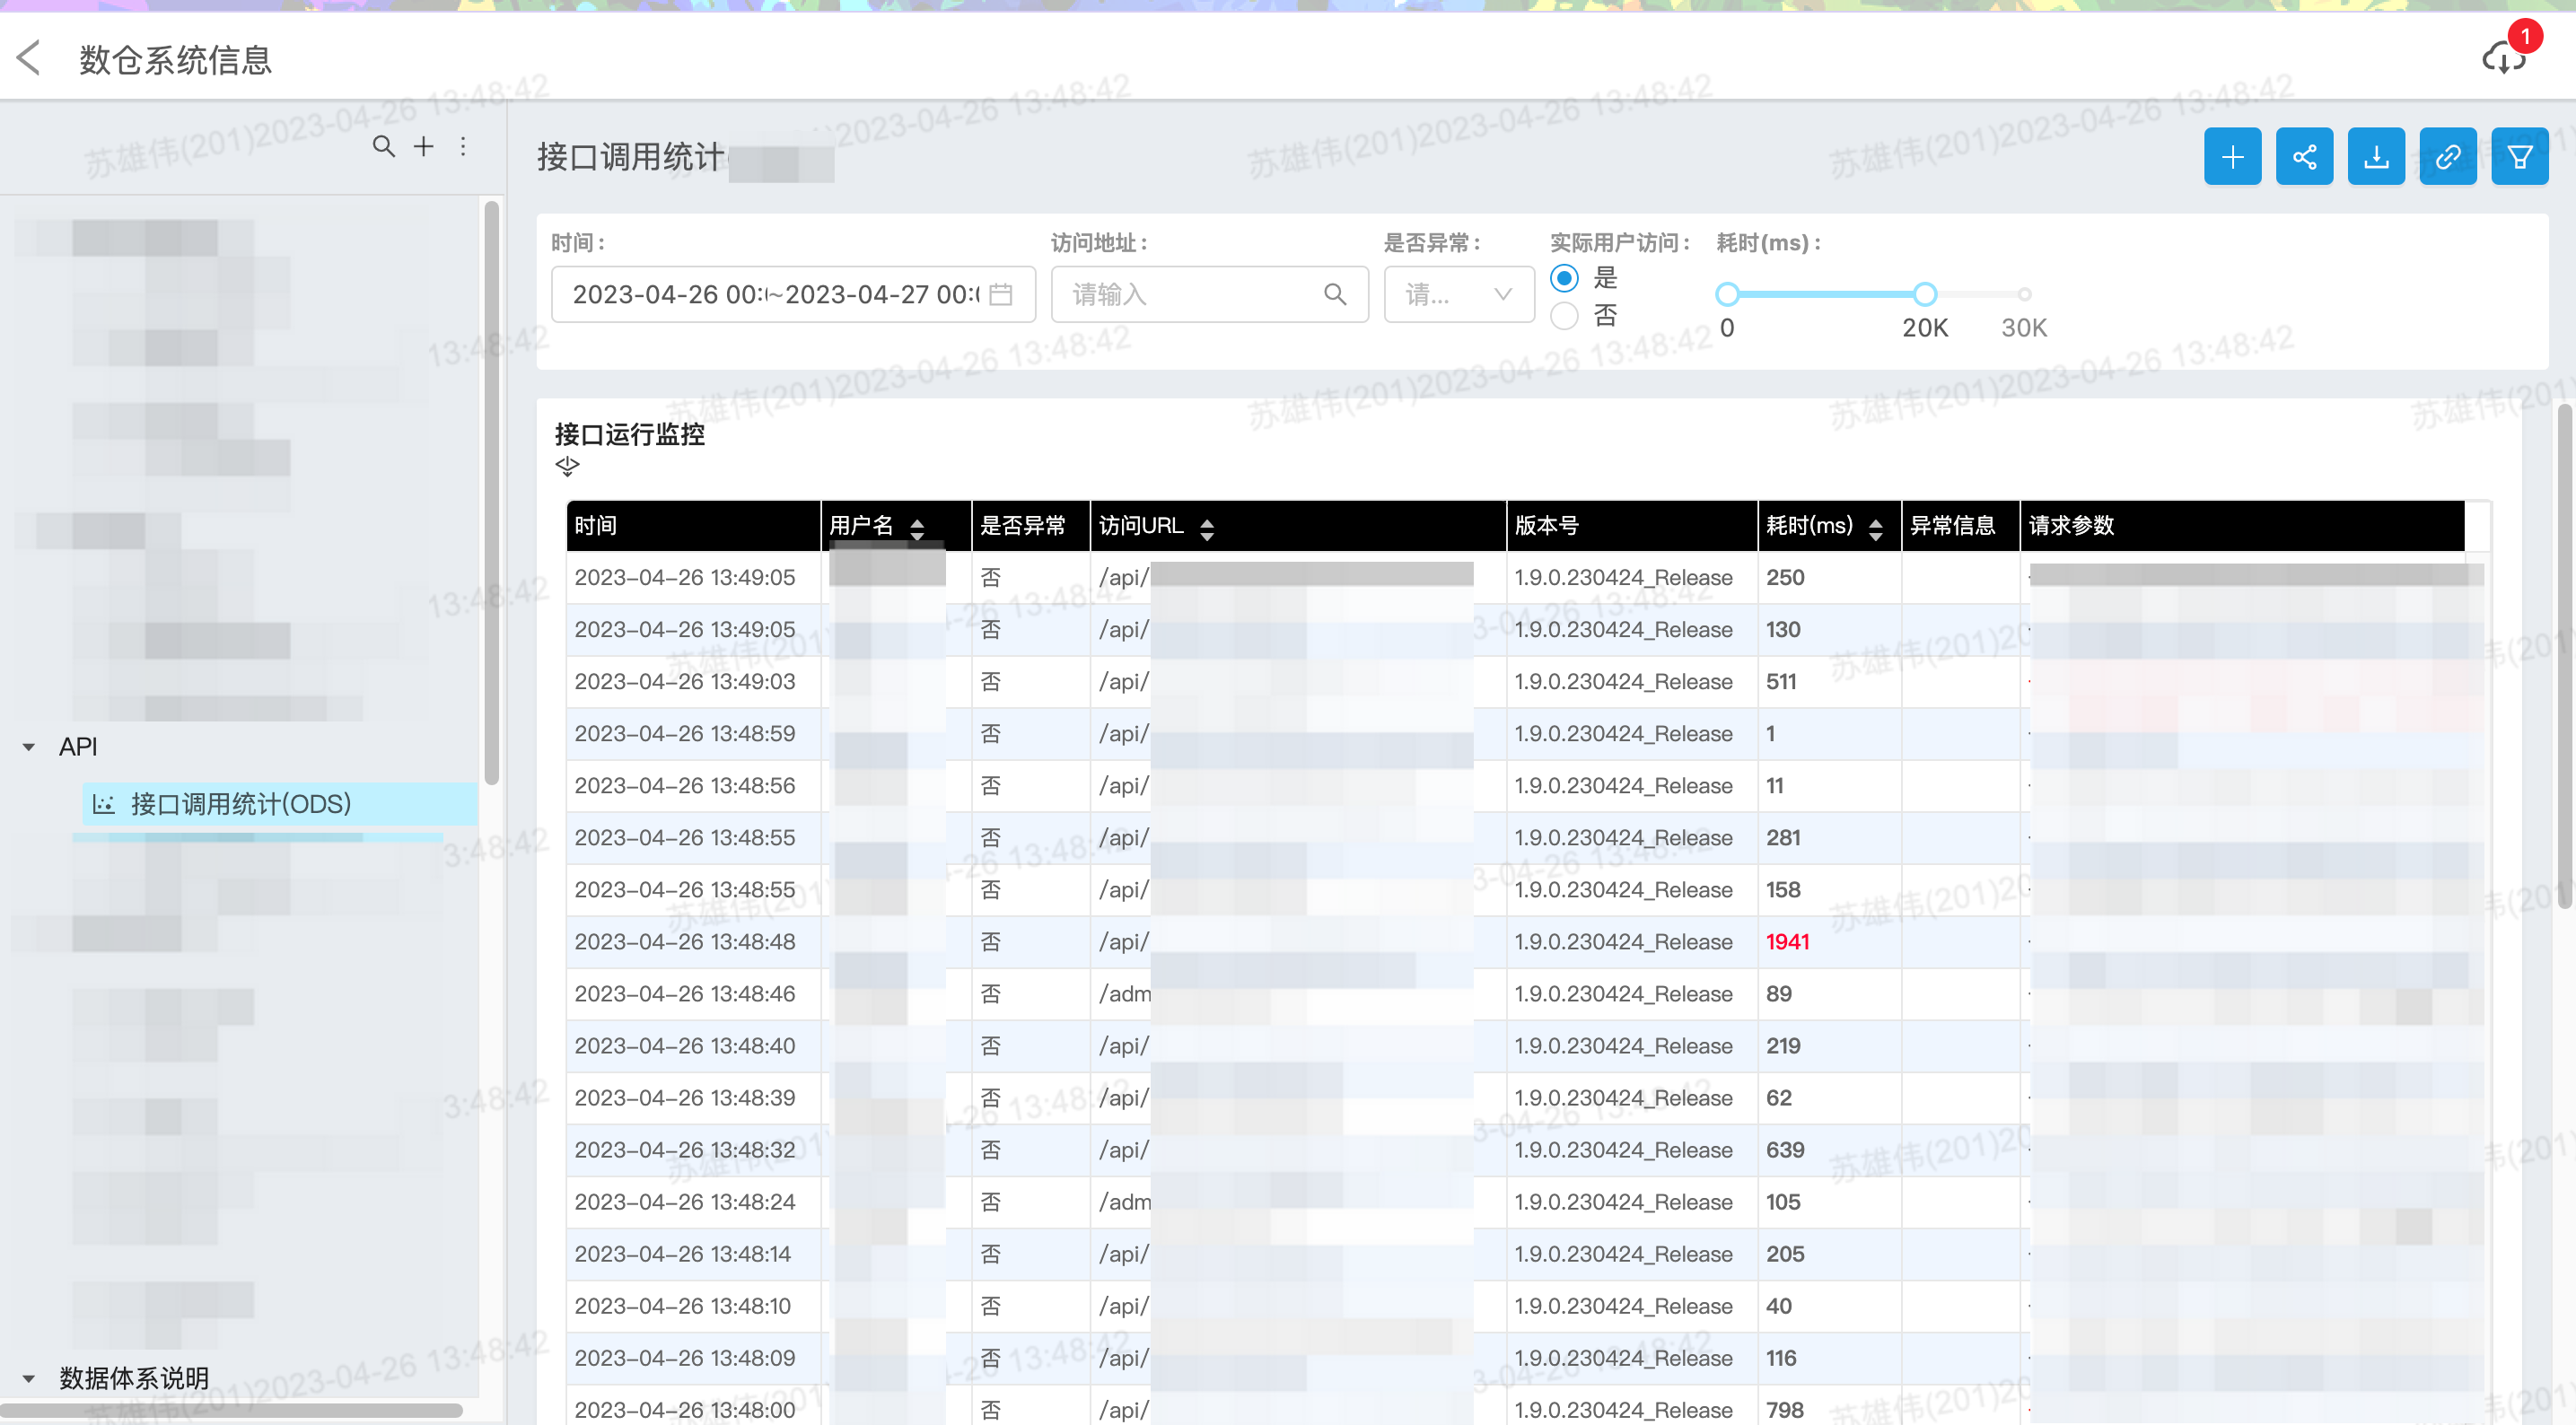Click the blue link button
Viewport: 2576px width, 1425px height.
point(2447,157)
